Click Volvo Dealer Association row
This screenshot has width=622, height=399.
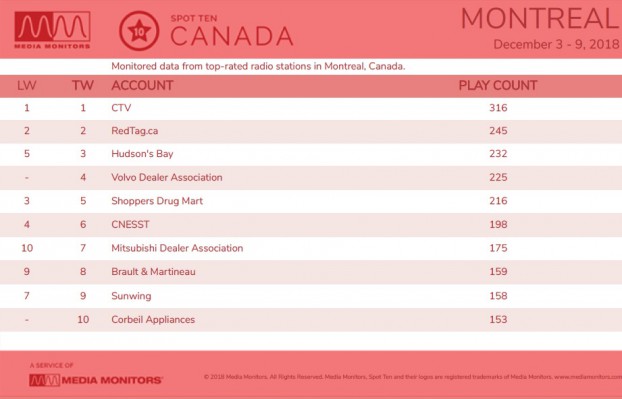tap(311, 177)
